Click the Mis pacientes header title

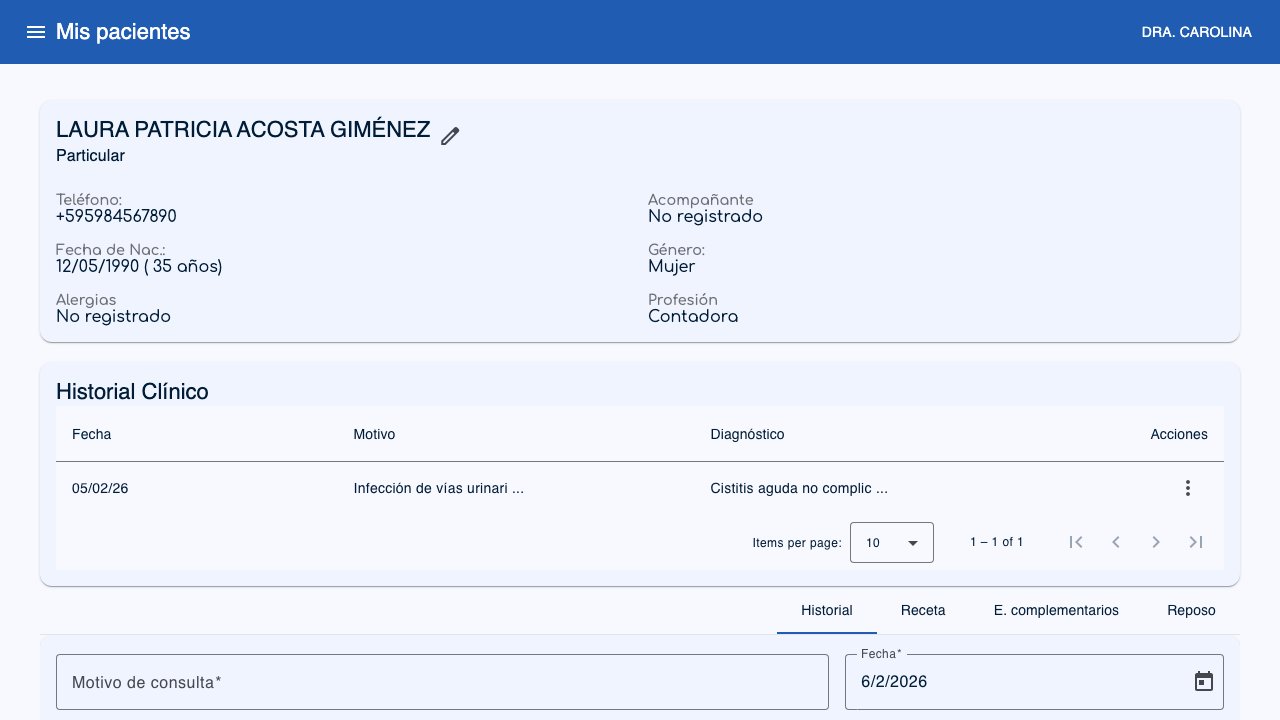point(123,32)
